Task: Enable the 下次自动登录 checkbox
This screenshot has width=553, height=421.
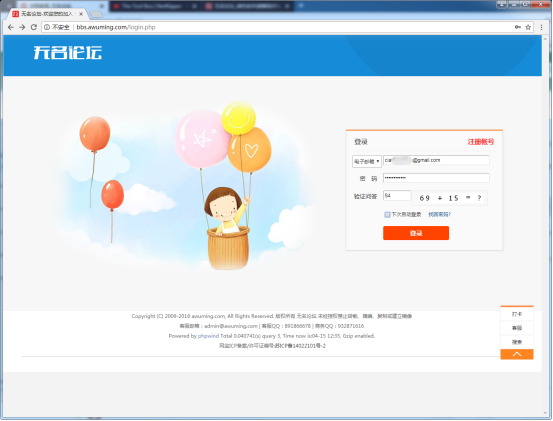Action: [387, 215]
